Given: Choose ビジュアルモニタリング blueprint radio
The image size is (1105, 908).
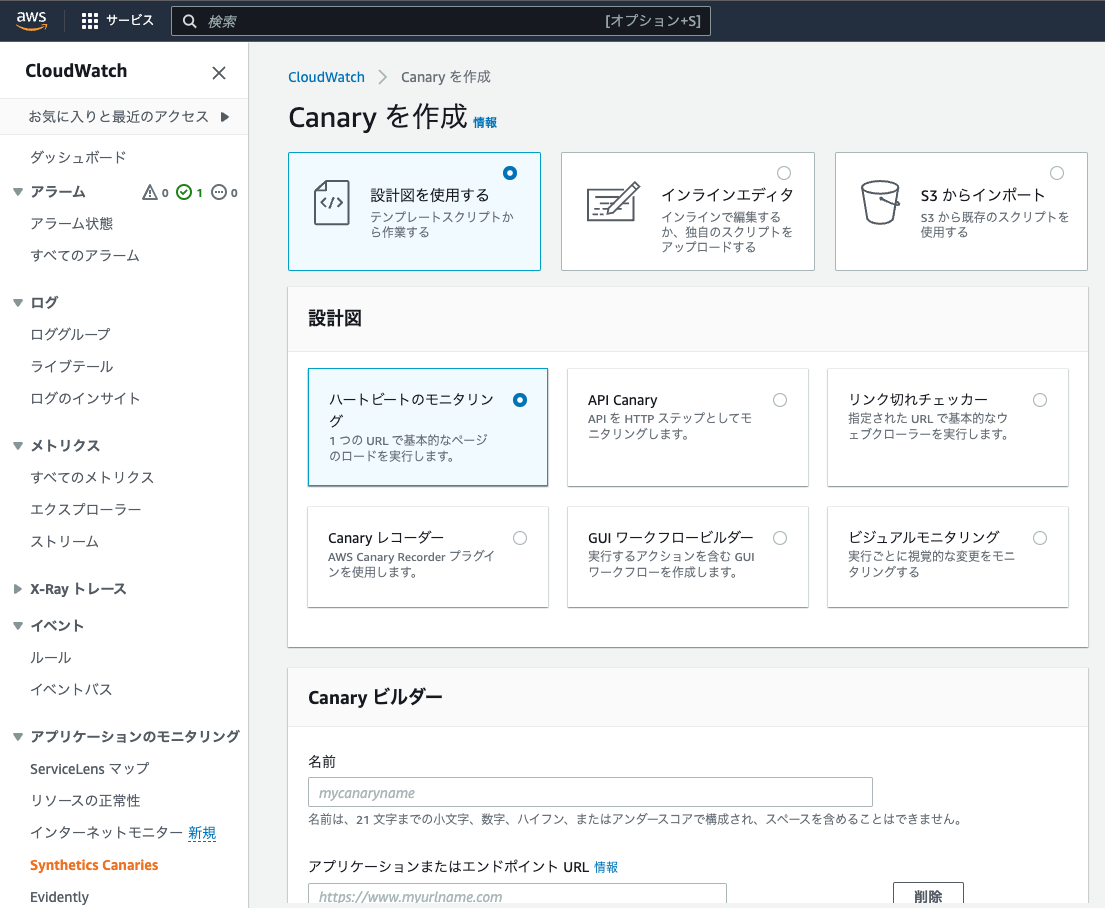Looking at the screenshot, I should tap(1040, 538).
